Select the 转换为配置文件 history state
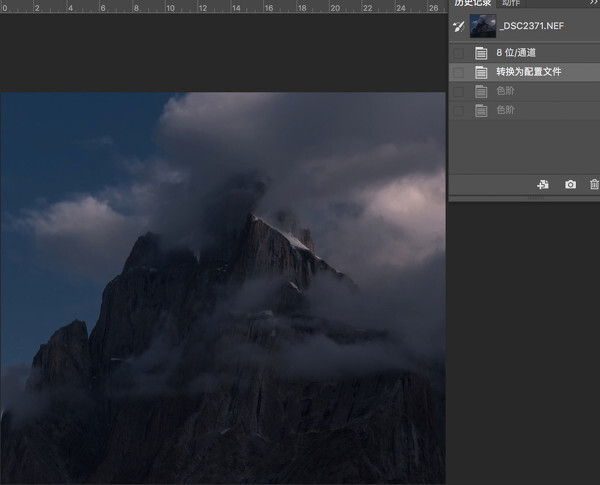The width and height of the screenshot is (600, 485). [528, 72]
